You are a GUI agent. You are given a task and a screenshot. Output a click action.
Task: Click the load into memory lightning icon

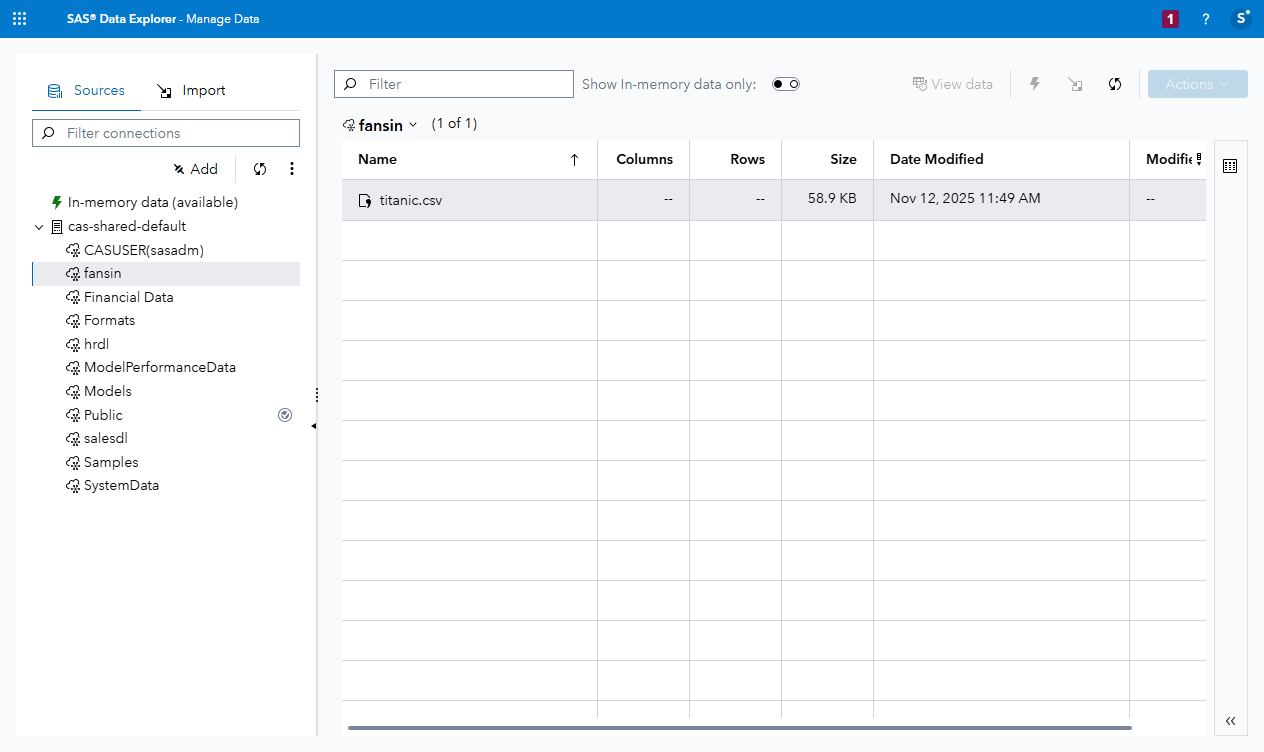pos(1035,84)
